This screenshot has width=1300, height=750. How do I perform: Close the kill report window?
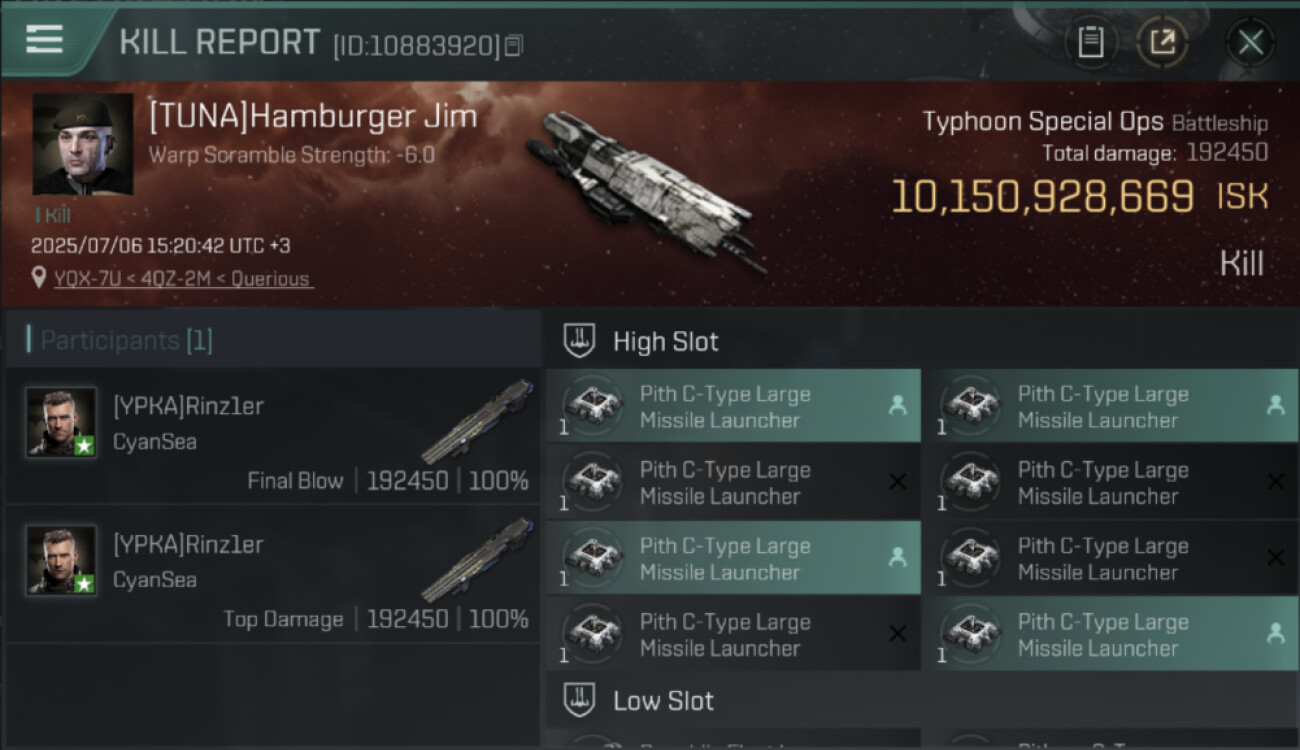[x=1250, y=43]
